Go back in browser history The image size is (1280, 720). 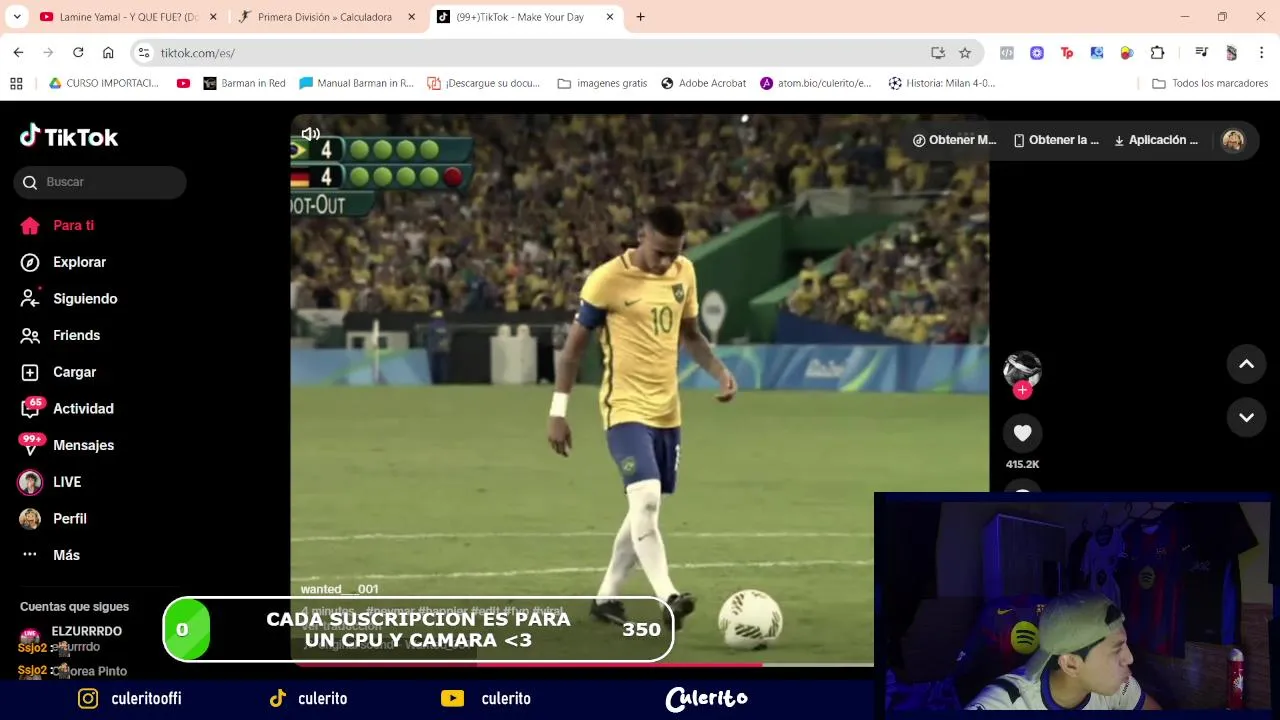pyautogui.click(x=18, y=52)
